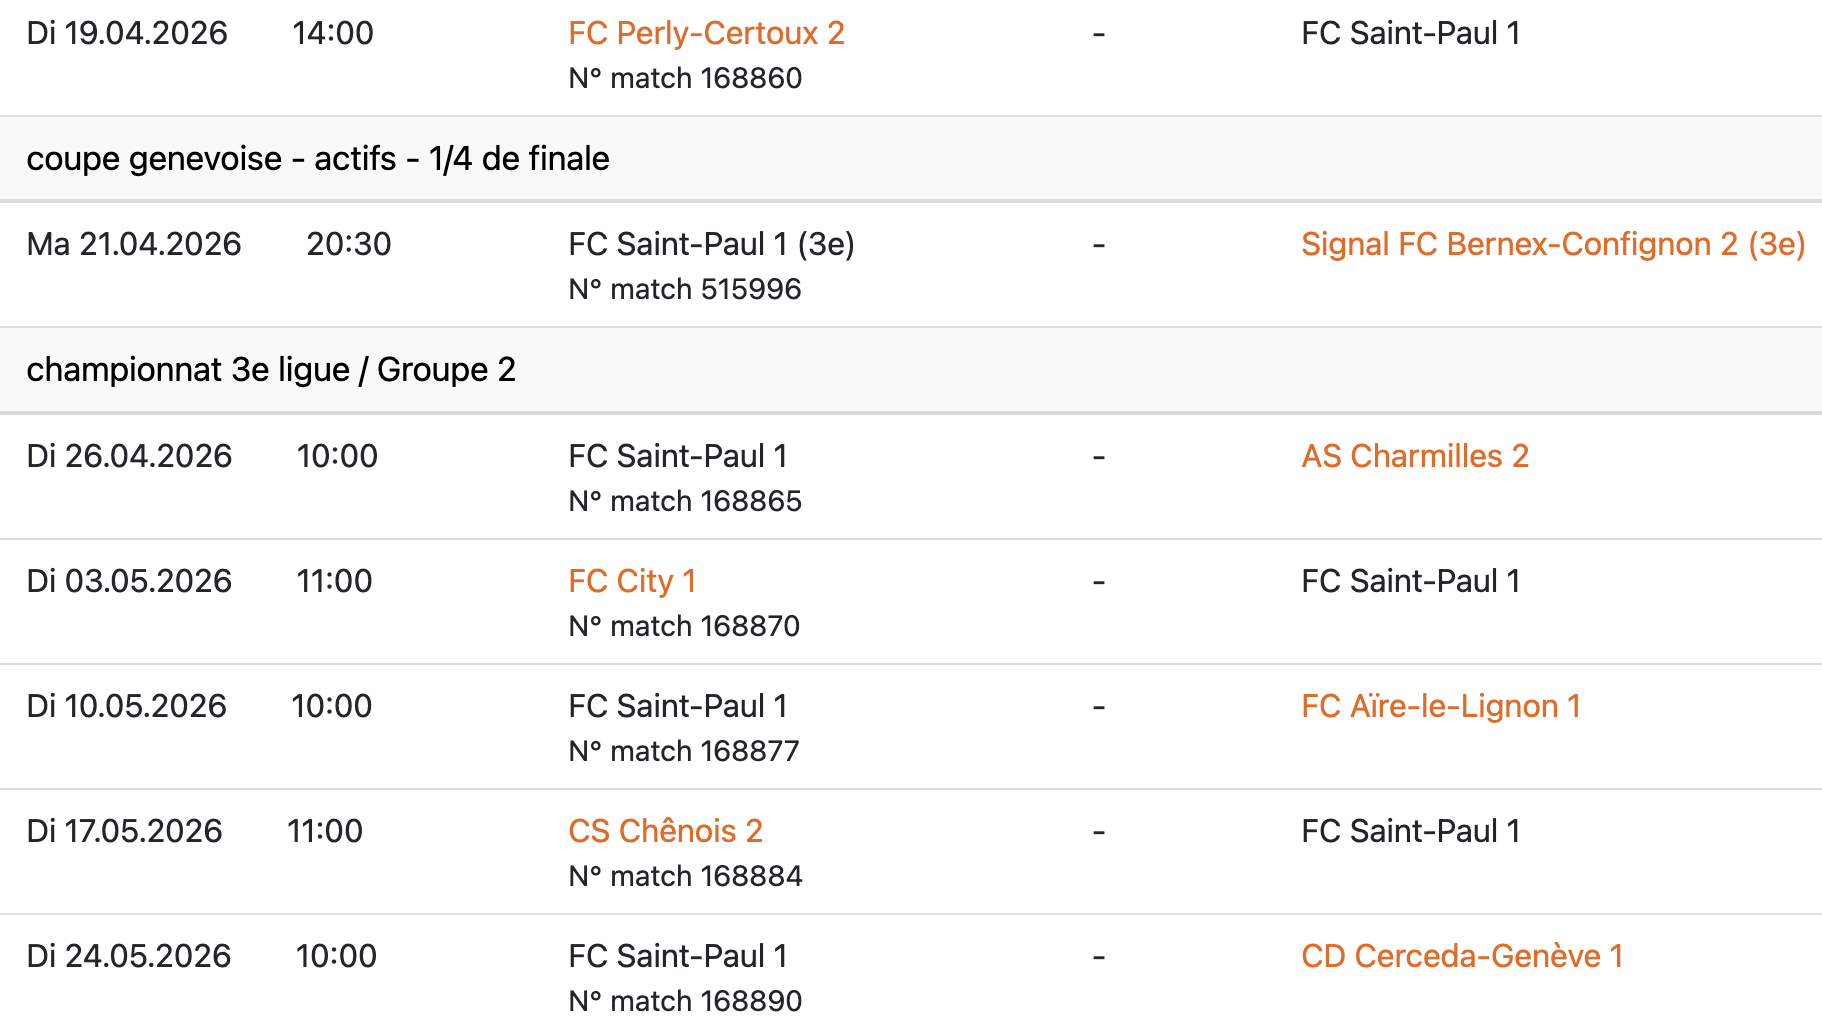This screenshot has width=1822, height=1030.
Task: Click match number 515996
Action: (685, 290)
